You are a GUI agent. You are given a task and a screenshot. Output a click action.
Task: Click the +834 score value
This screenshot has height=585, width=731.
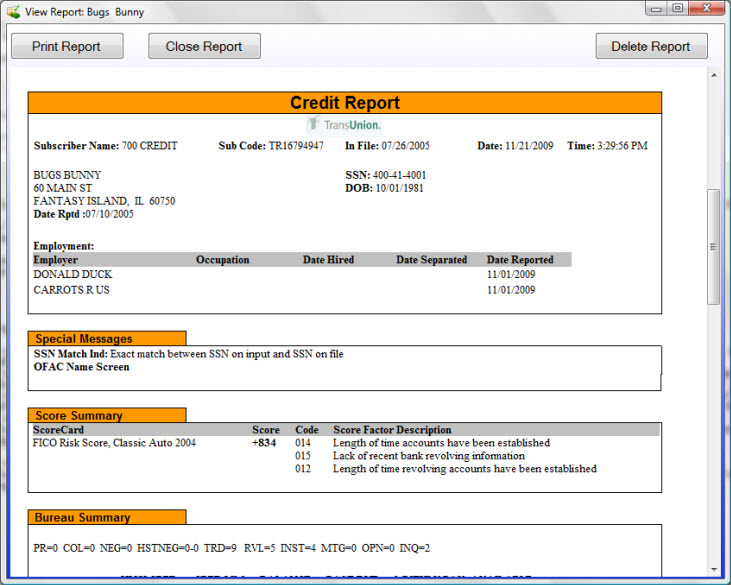(x=266, y=443)
